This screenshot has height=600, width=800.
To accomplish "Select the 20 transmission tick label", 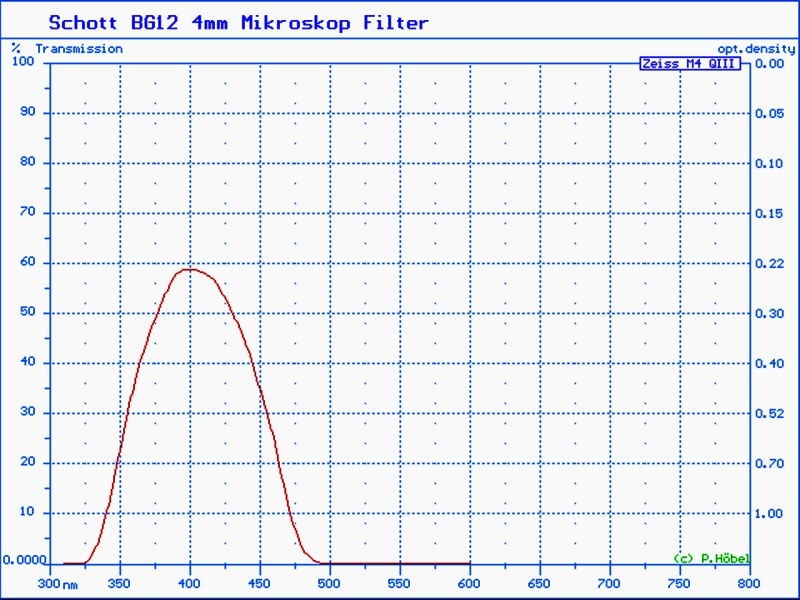I will (27, 462).
